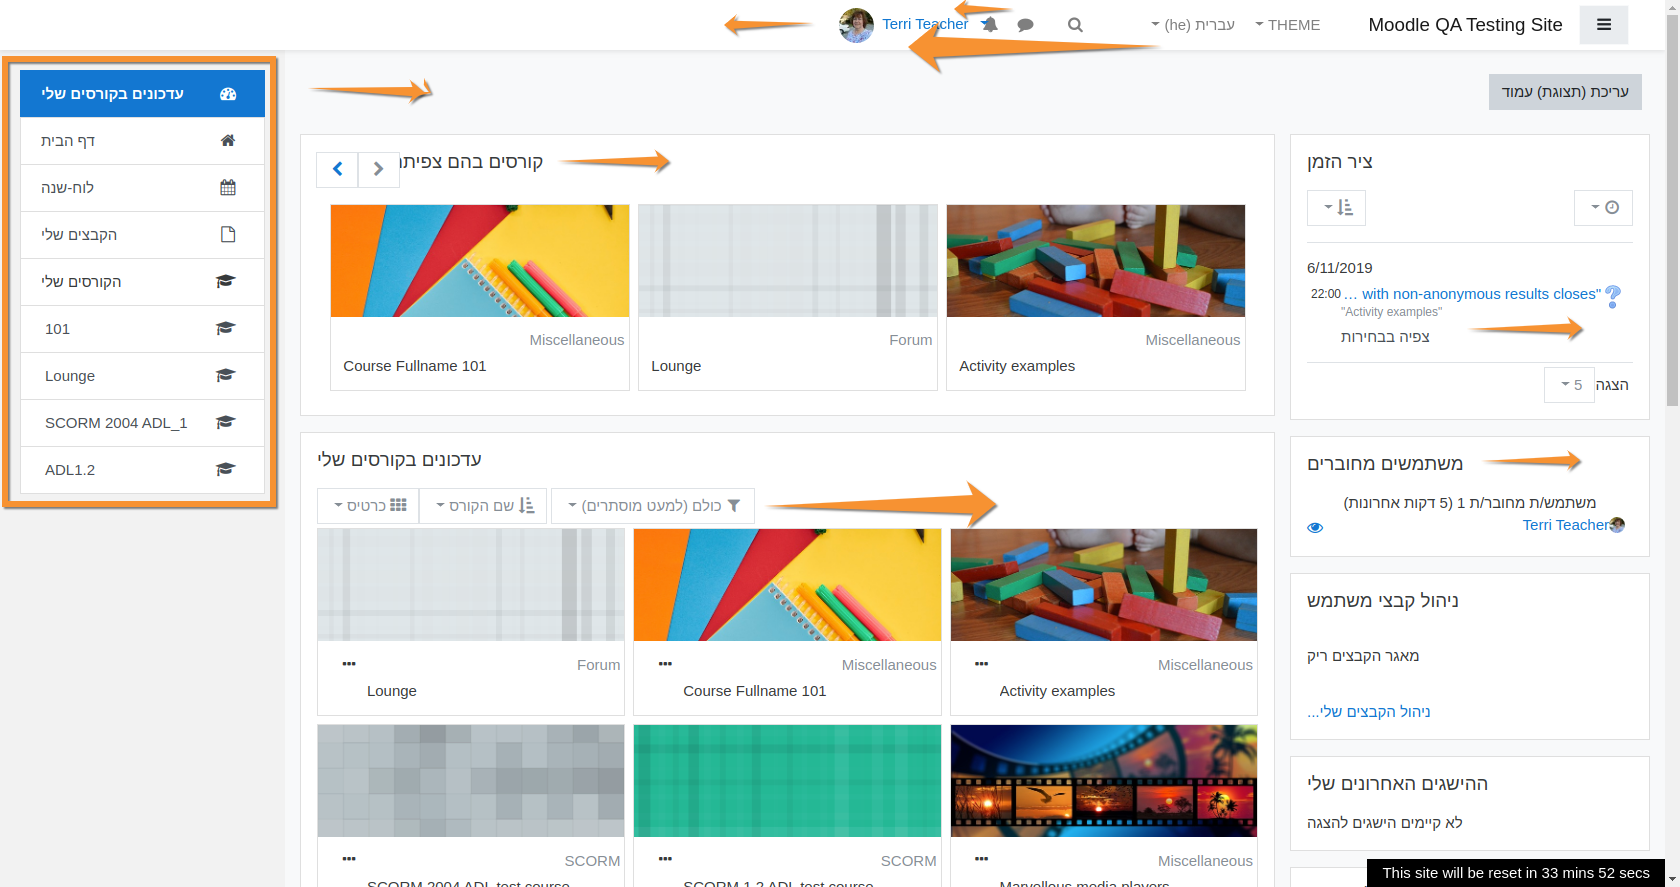This screenshot has width=1680, height=887.
Task: Click Terri Teacher's profile picture in the header
Action: tap(856, 25)
